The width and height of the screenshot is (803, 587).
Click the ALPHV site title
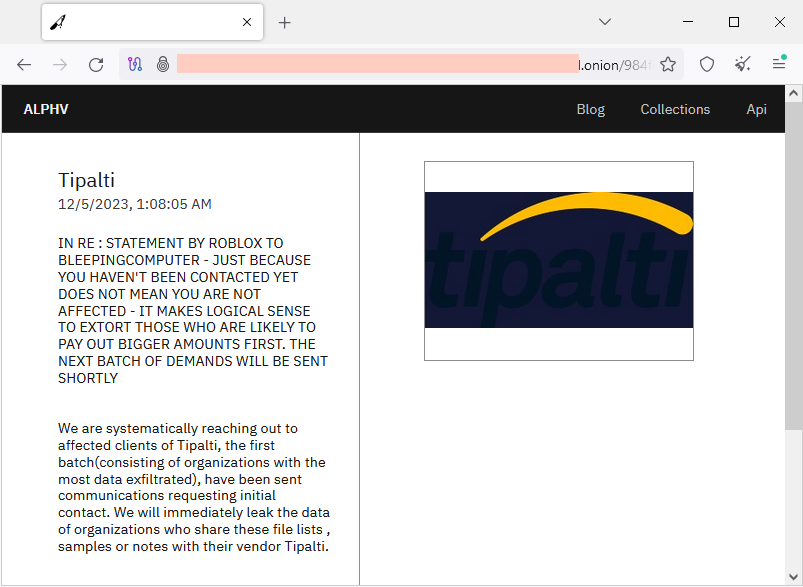click(x=46, y=110)
